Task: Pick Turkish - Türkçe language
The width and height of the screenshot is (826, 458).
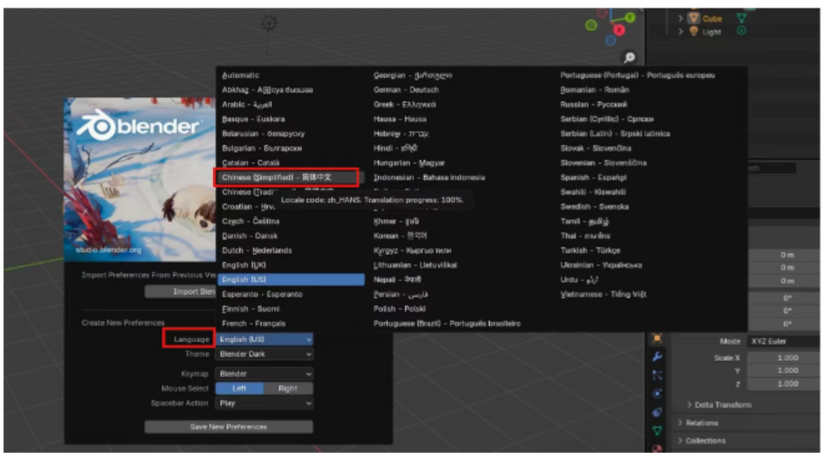Action: click(590, 251)
